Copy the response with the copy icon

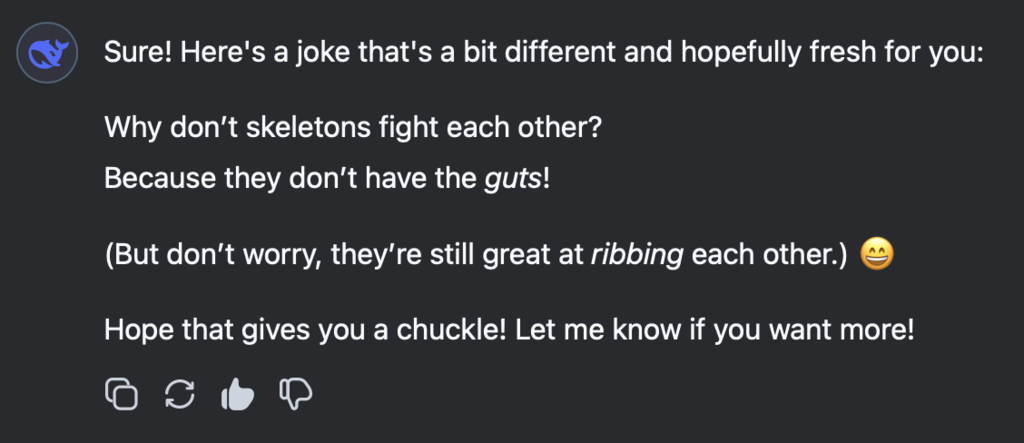tap(121, 394)
